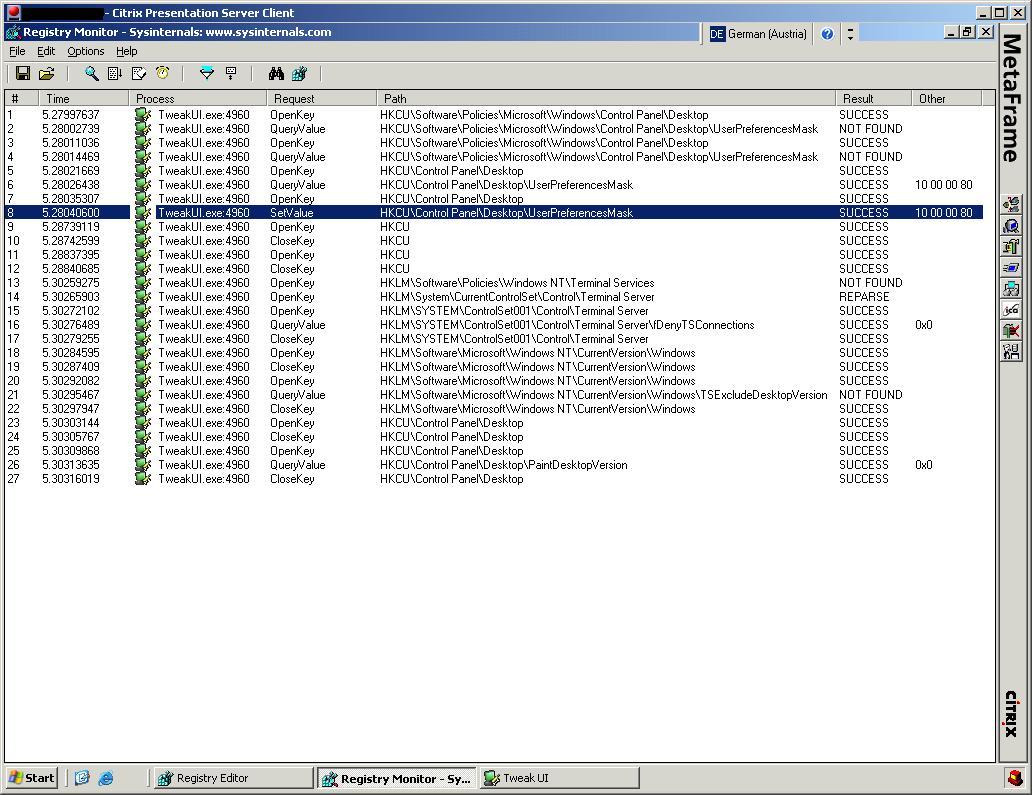Click the disconnect icon in MetaFrame sidebar
1032x795 pixels.
[x=1011, y=330]
